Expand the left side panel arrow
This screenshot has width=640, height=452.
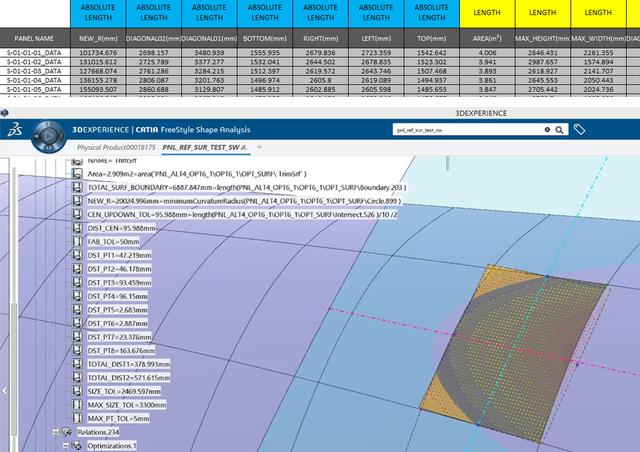[x=4, y=390]
